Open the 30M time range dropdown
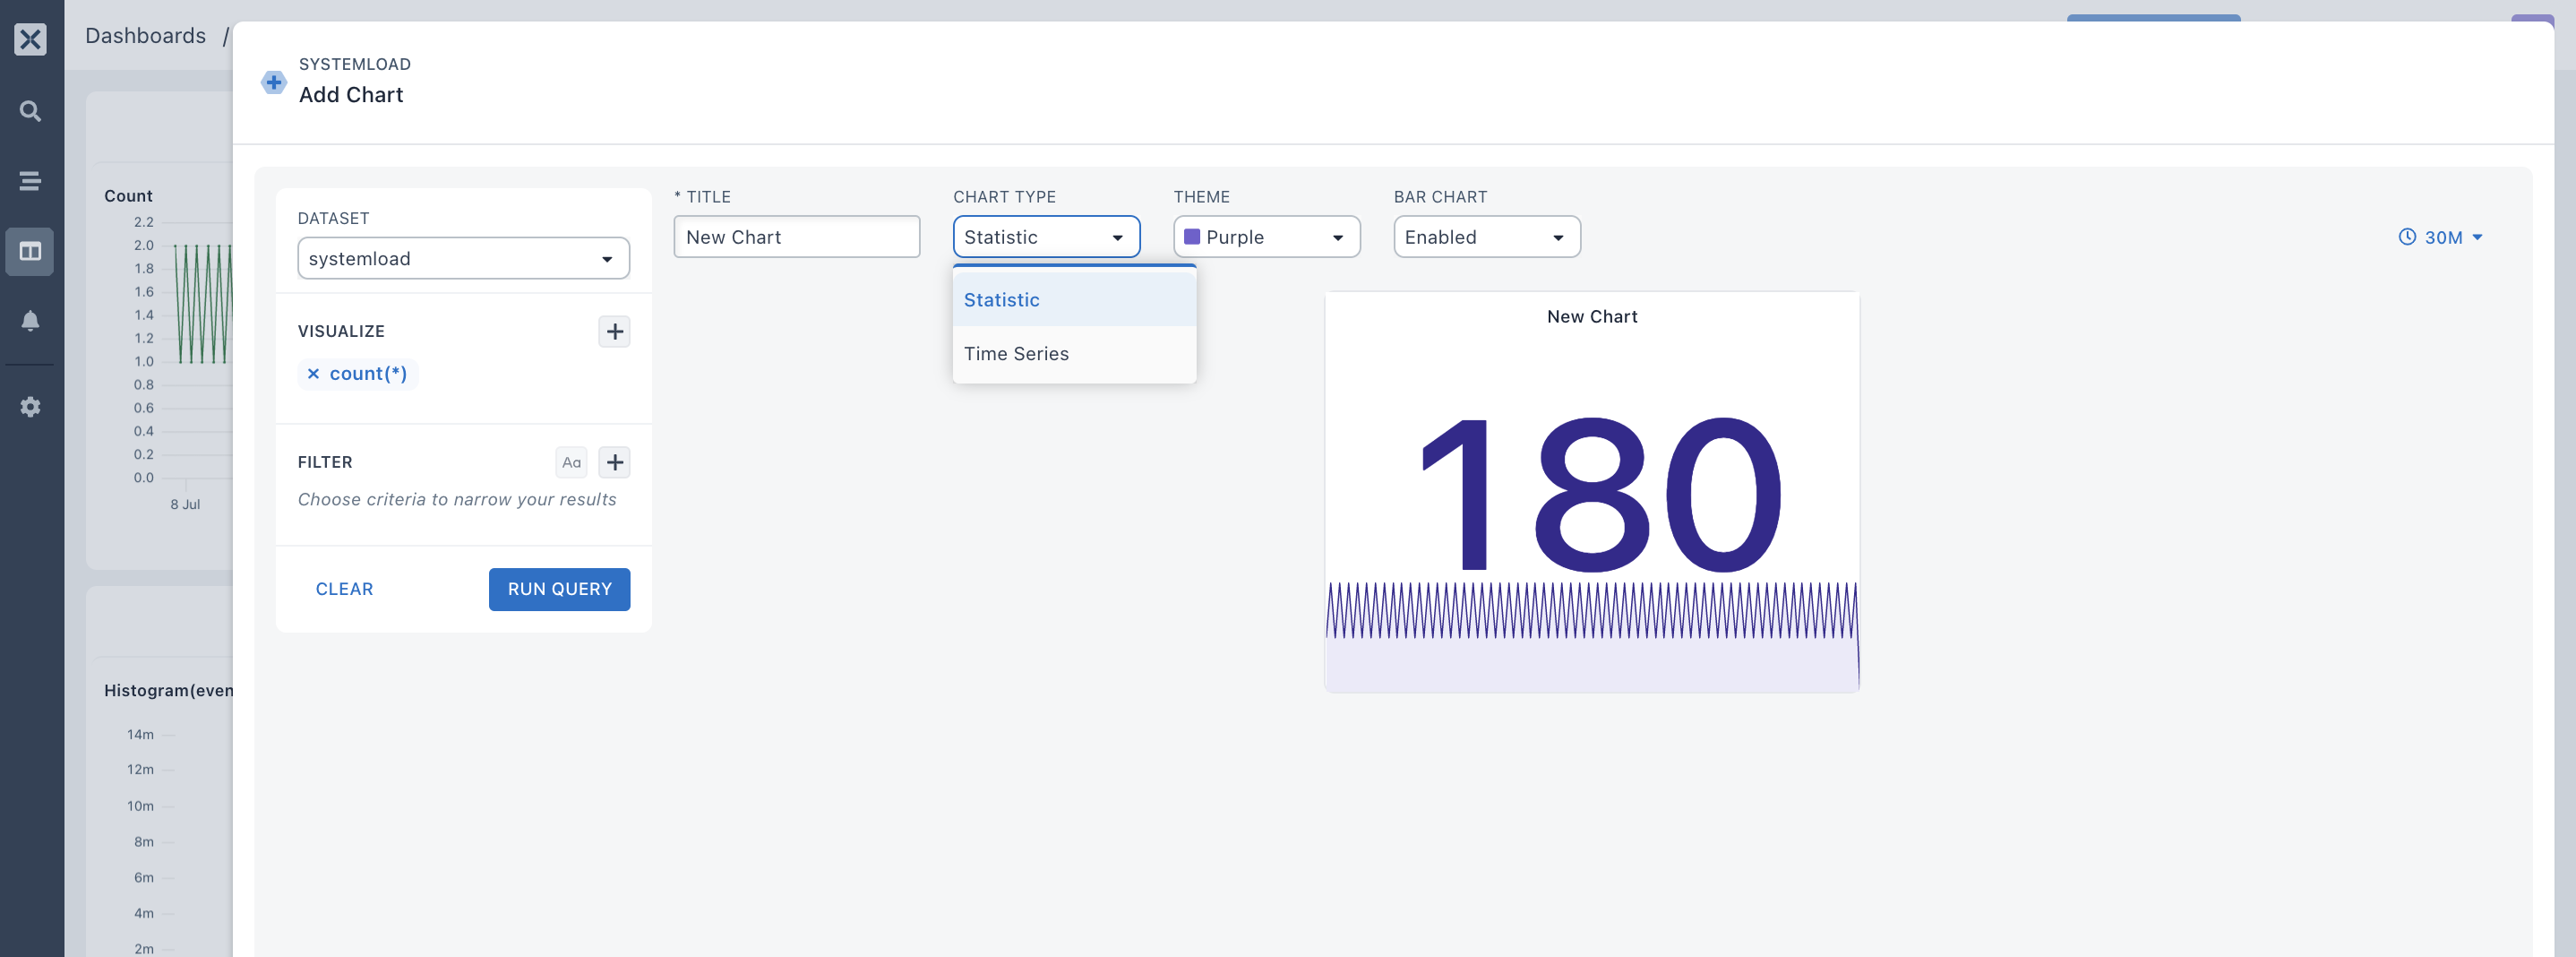The image size is (2576, 957). (2441, 237)
